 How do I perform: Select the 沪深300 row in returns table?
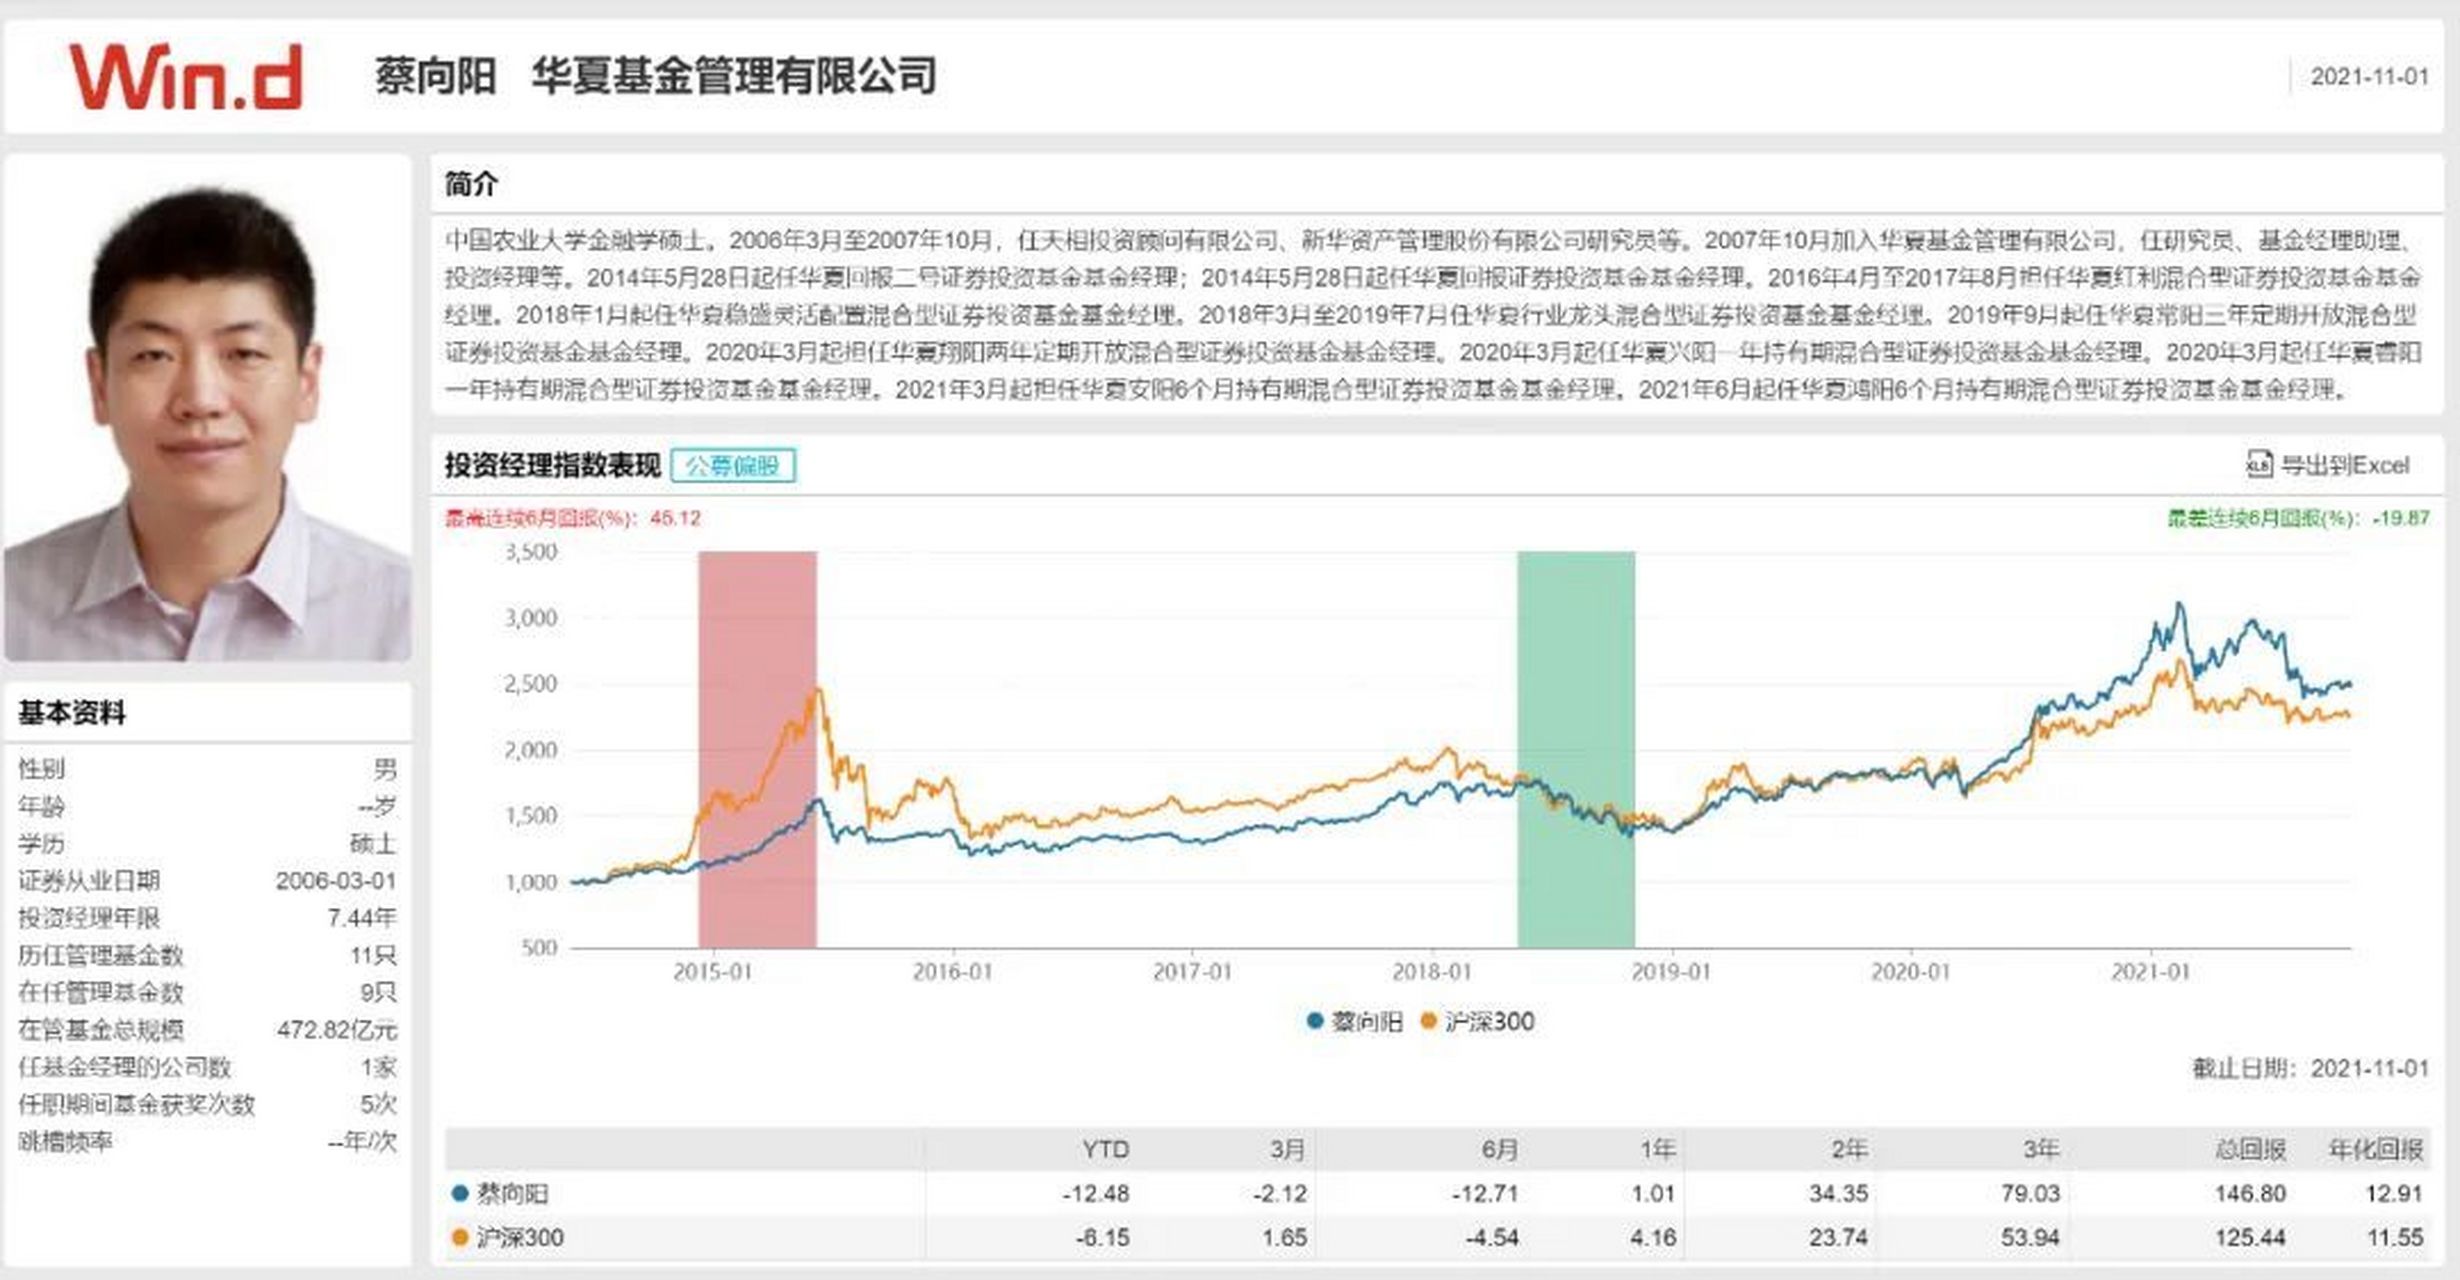(x=1437, y=1237)
